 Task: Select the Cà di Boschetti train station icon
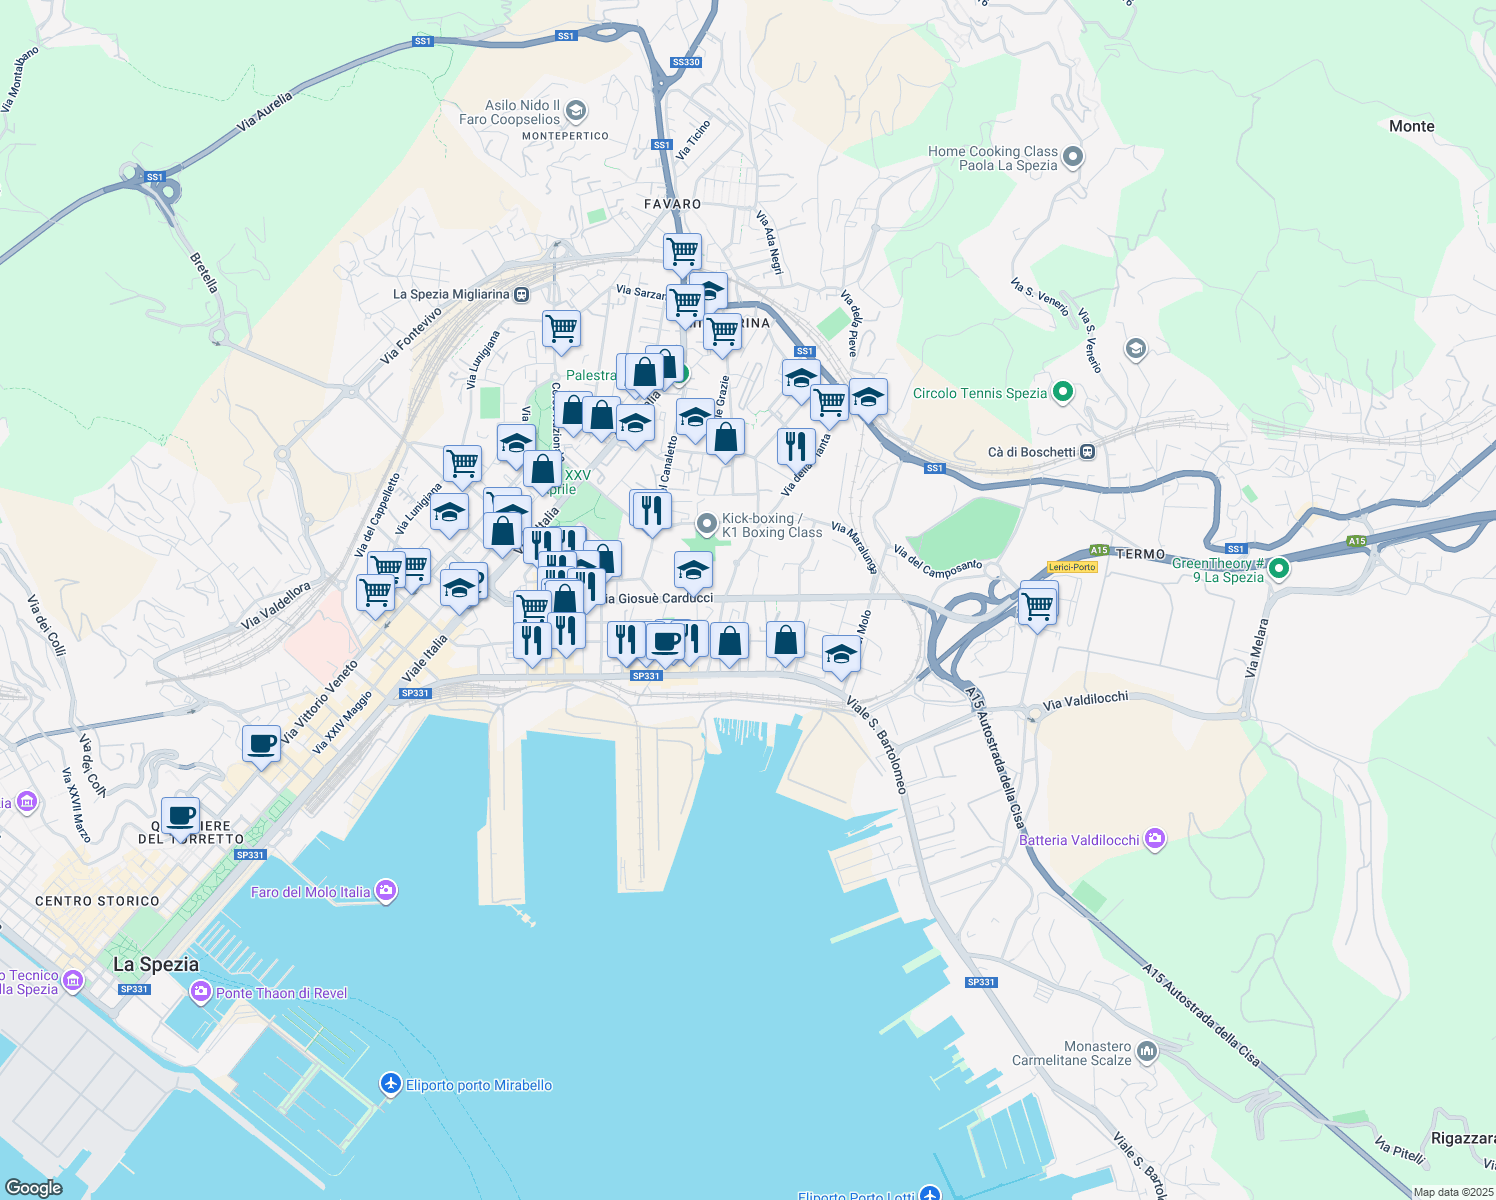[x=1087, y=452]
